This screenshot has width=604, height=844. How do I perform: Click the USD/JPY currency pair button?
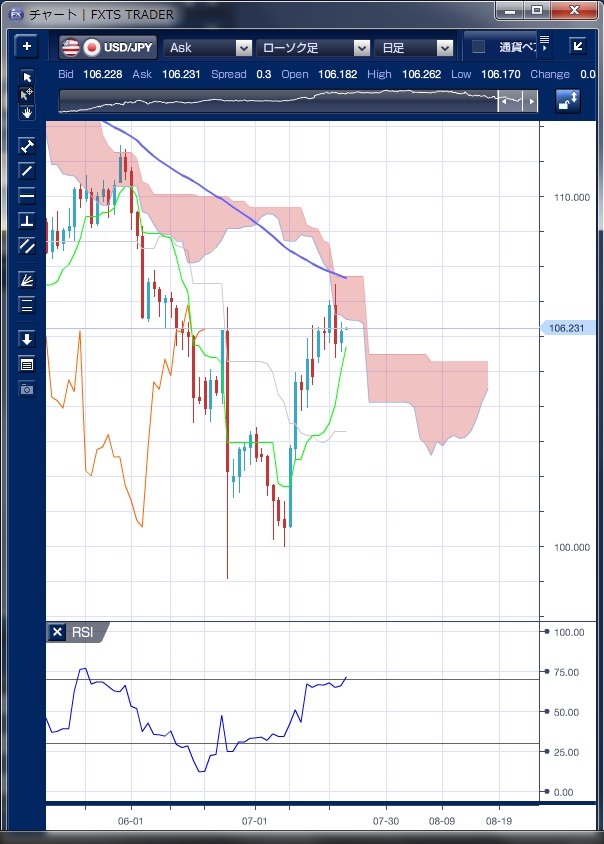[108, 47]
